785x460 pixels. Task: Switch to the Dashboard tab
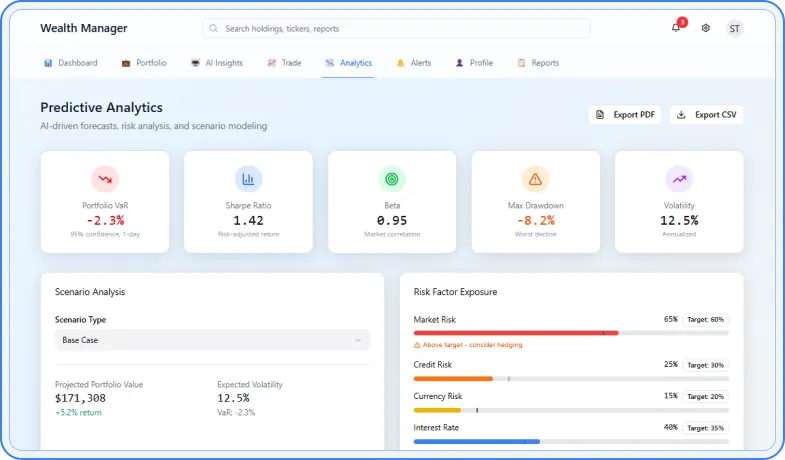click(x=70, y=63)
